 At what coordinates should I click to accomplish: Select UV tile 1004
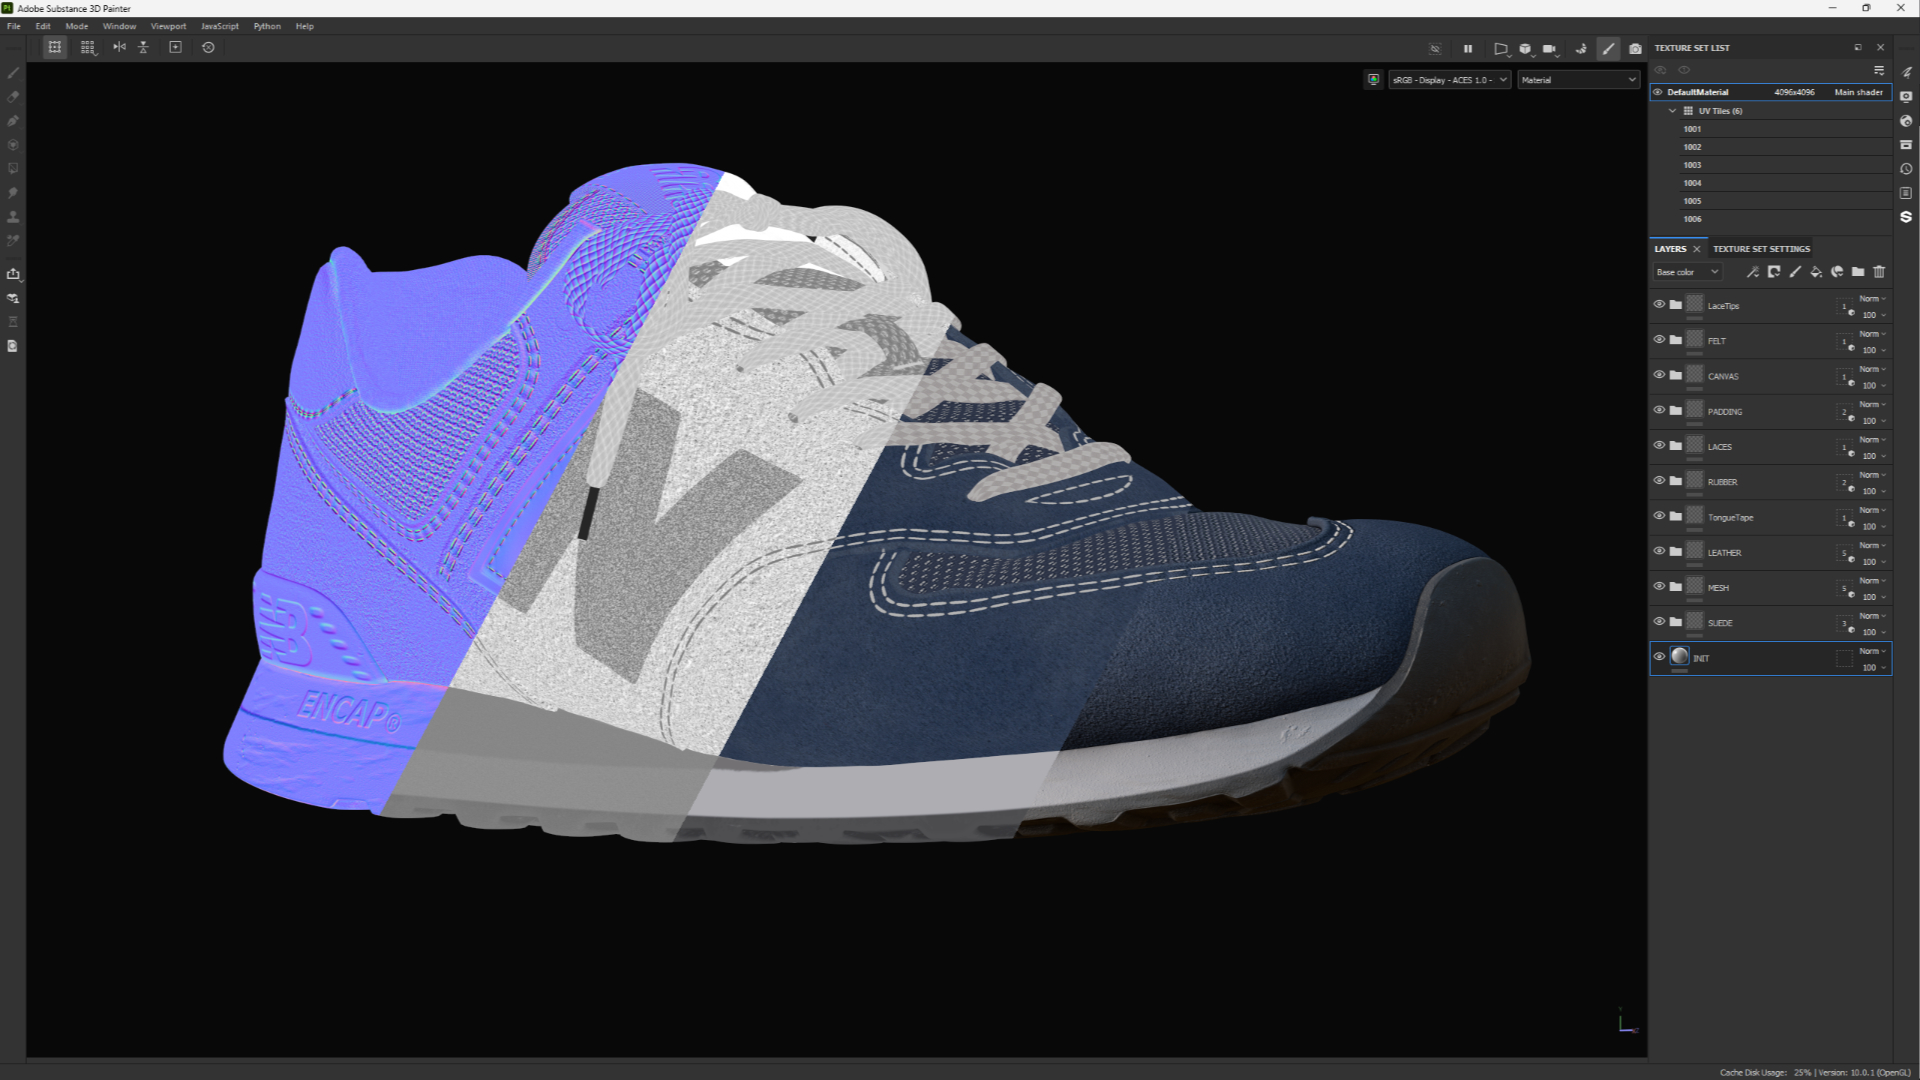coord(1692,183)
